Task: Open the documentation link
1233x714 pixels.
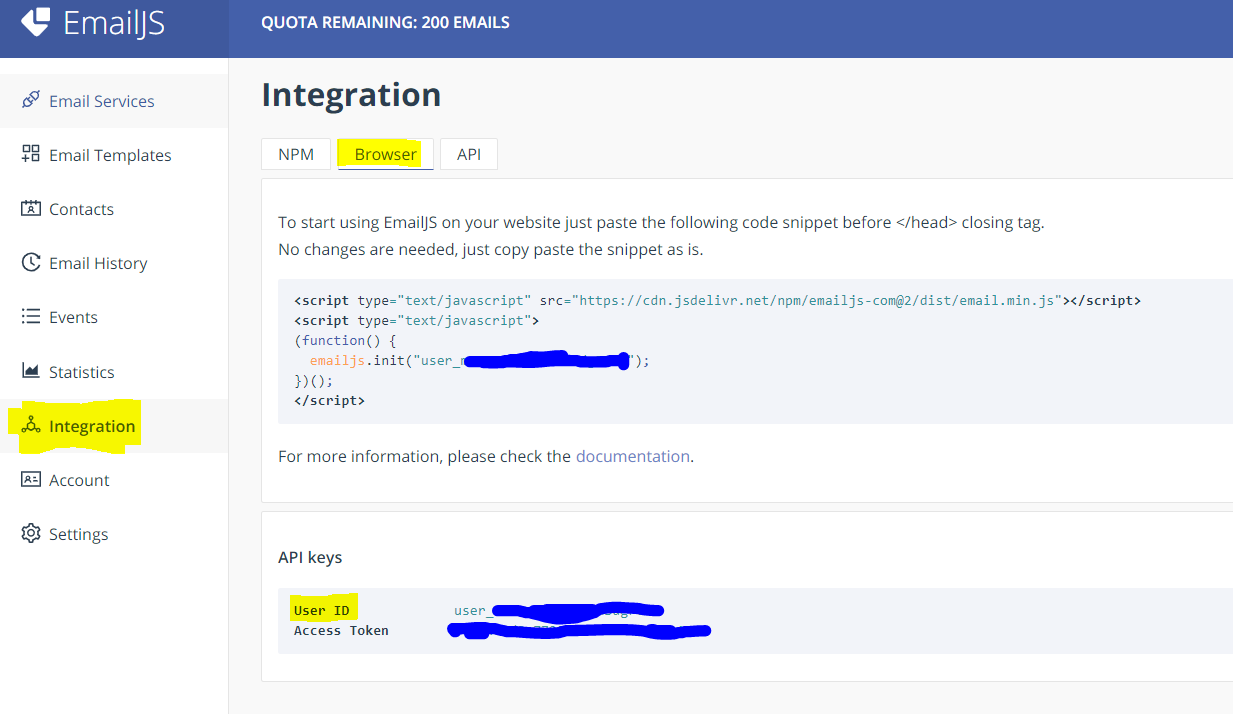Action: click(632, 456)
